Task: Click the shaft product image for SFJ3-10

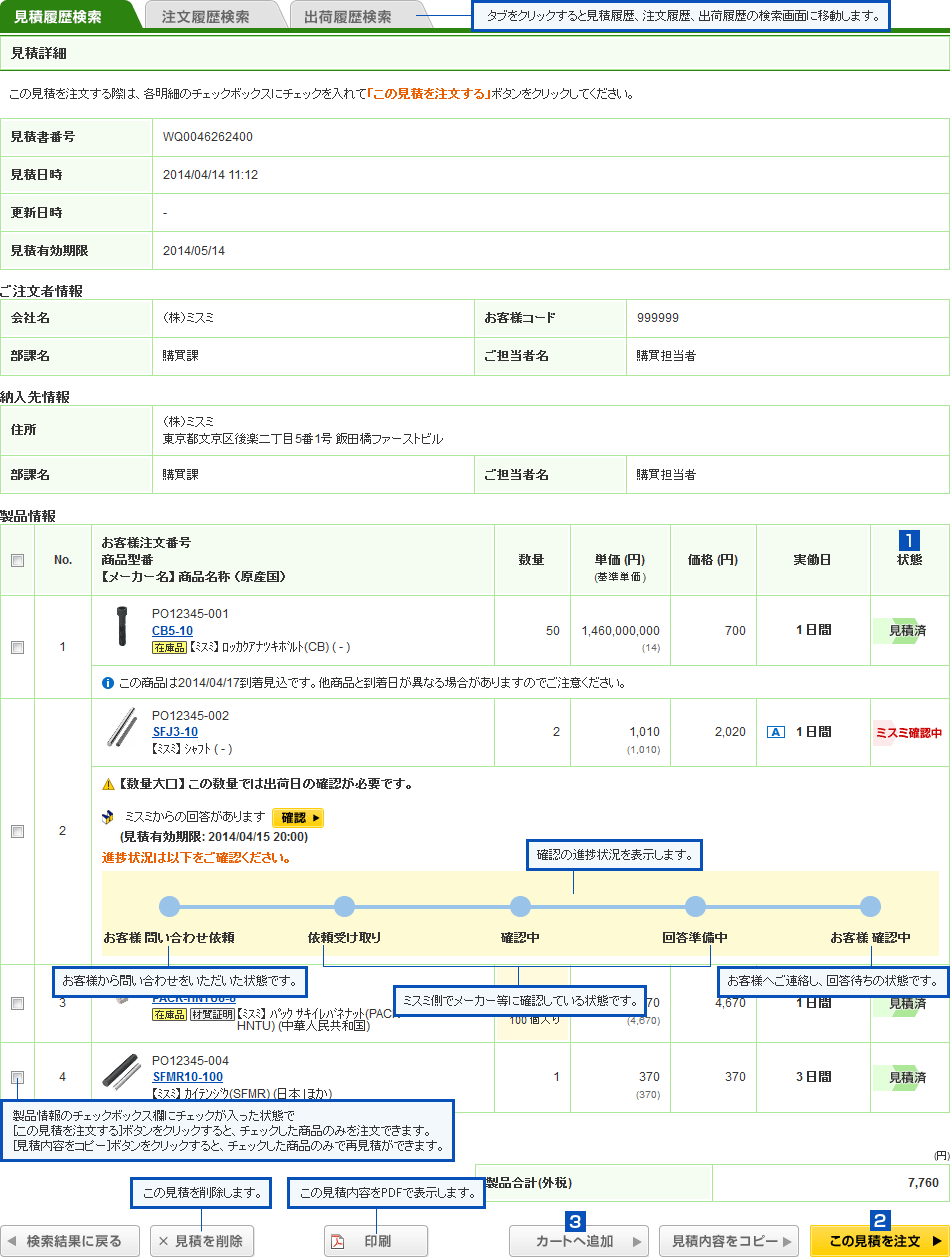Action: (121, 728)
